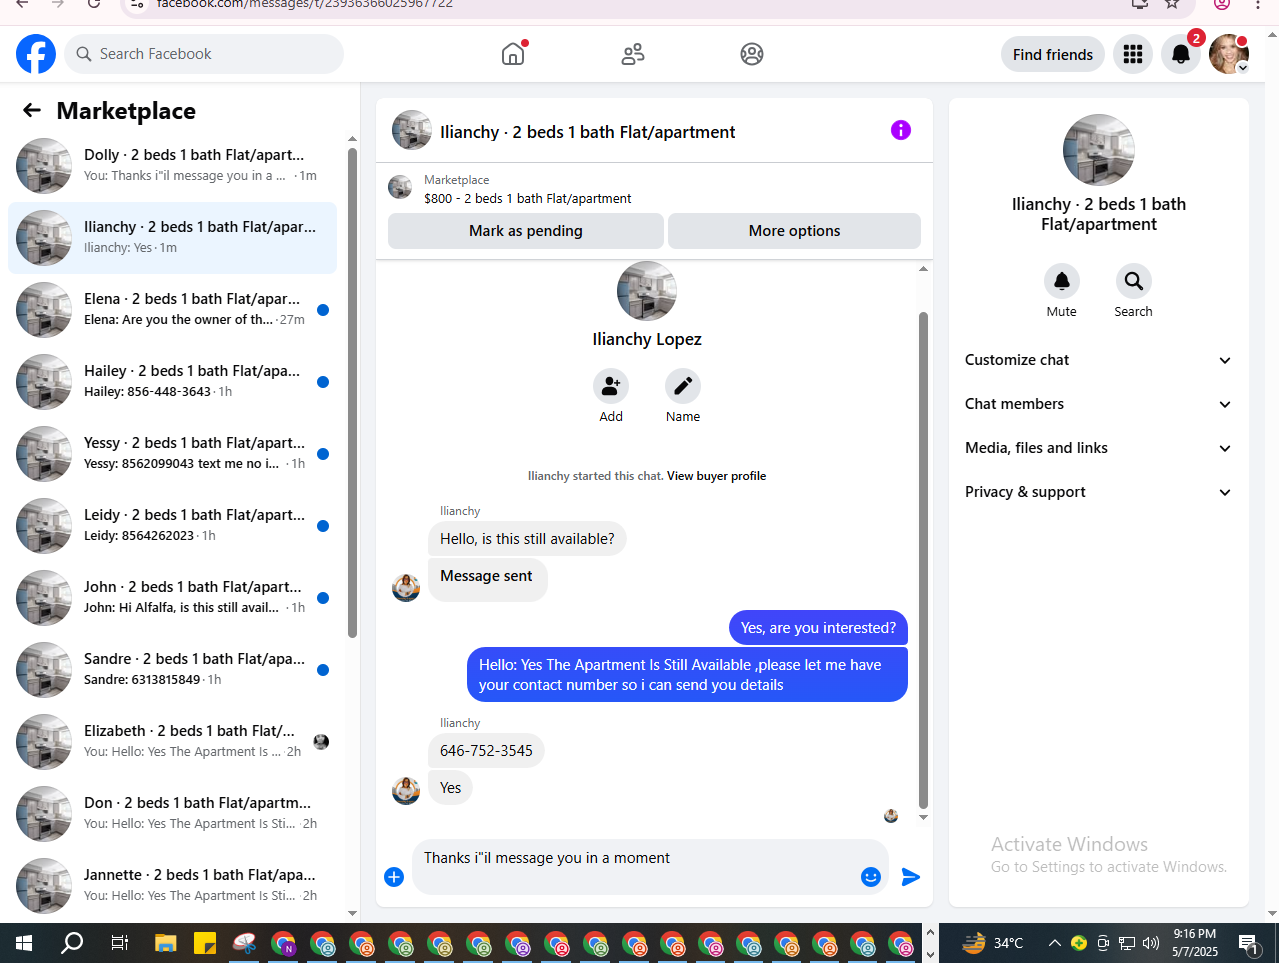Viewport: 1279px width, 963px height.
Task: Open Task View on the taskbar
Action: 119,943
